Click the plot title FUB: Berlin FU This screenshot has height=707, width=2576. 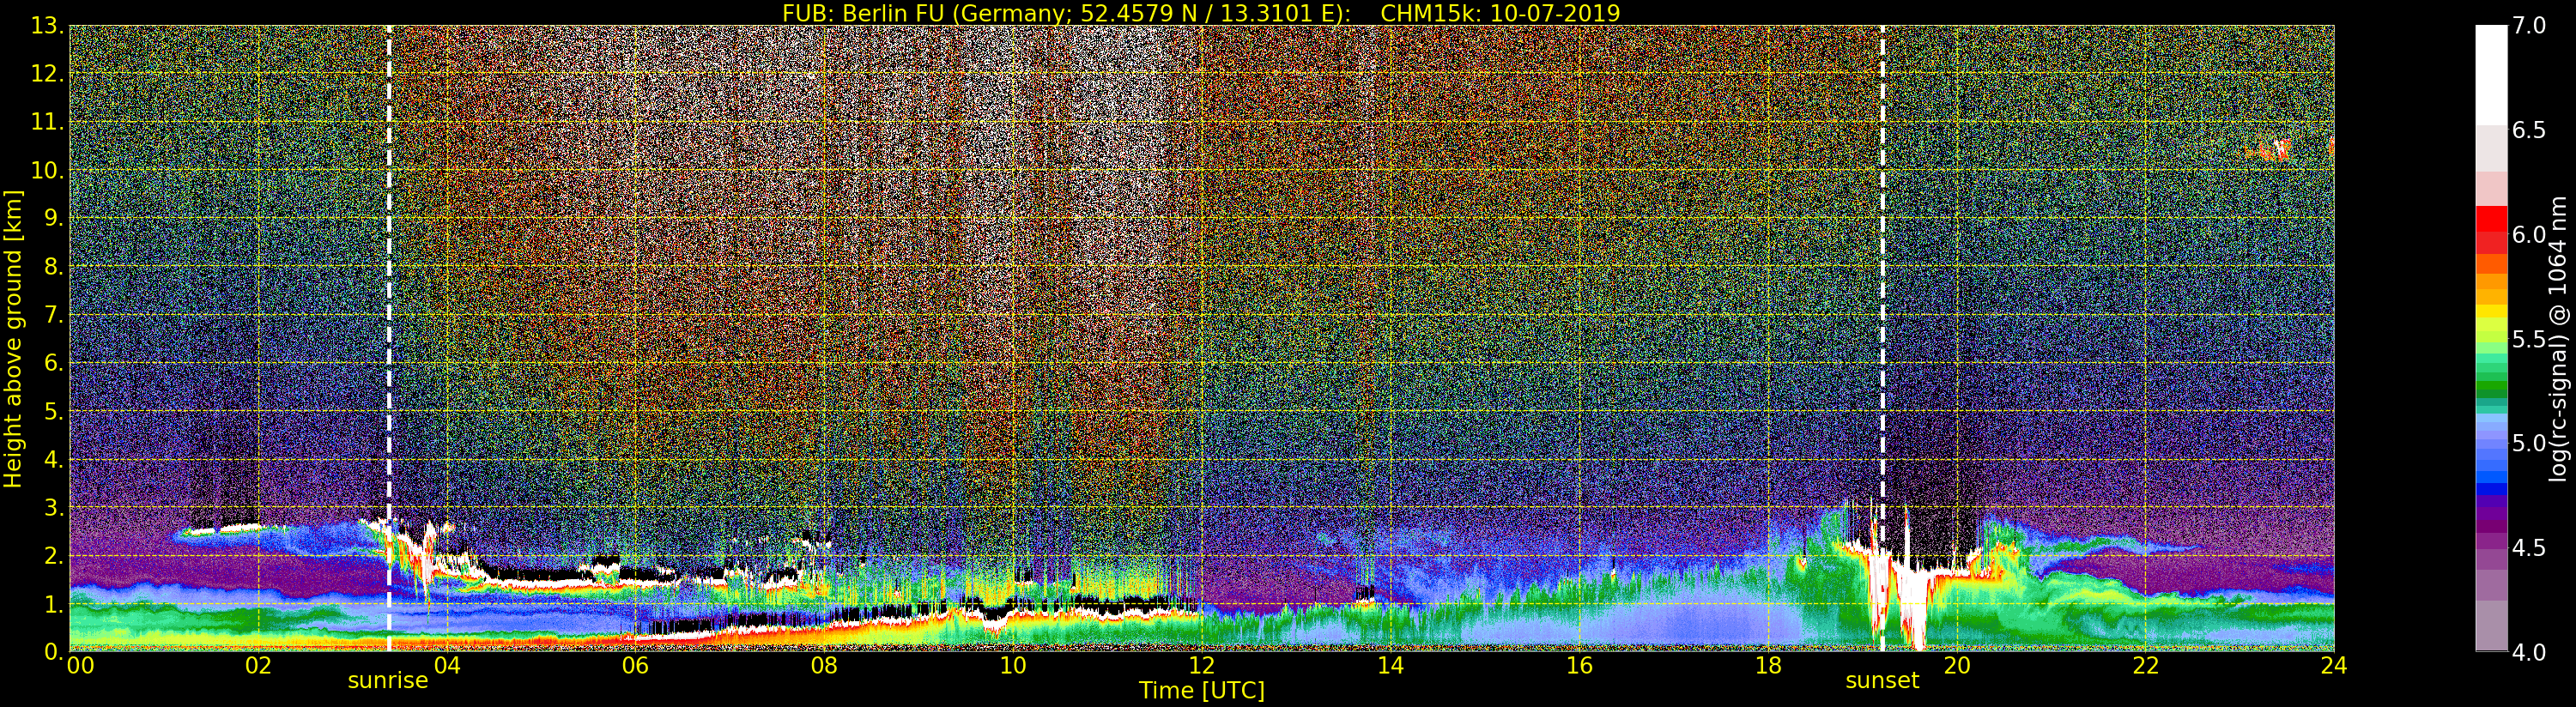[1200, 13]
